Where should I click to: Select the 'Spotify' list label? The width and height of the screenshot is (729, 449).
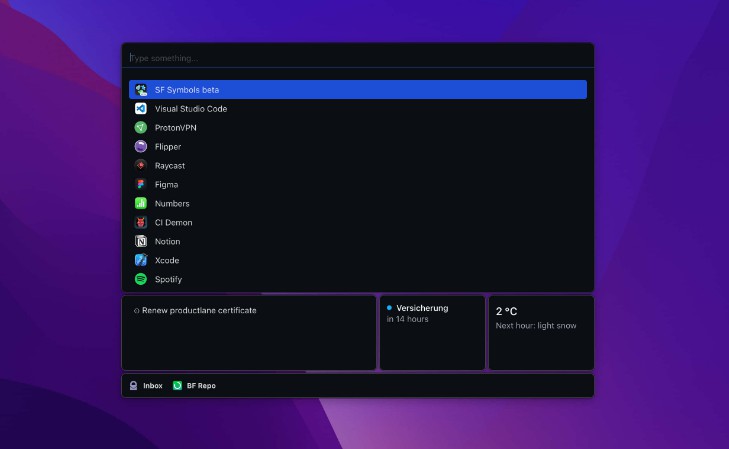tap(168, 279)
